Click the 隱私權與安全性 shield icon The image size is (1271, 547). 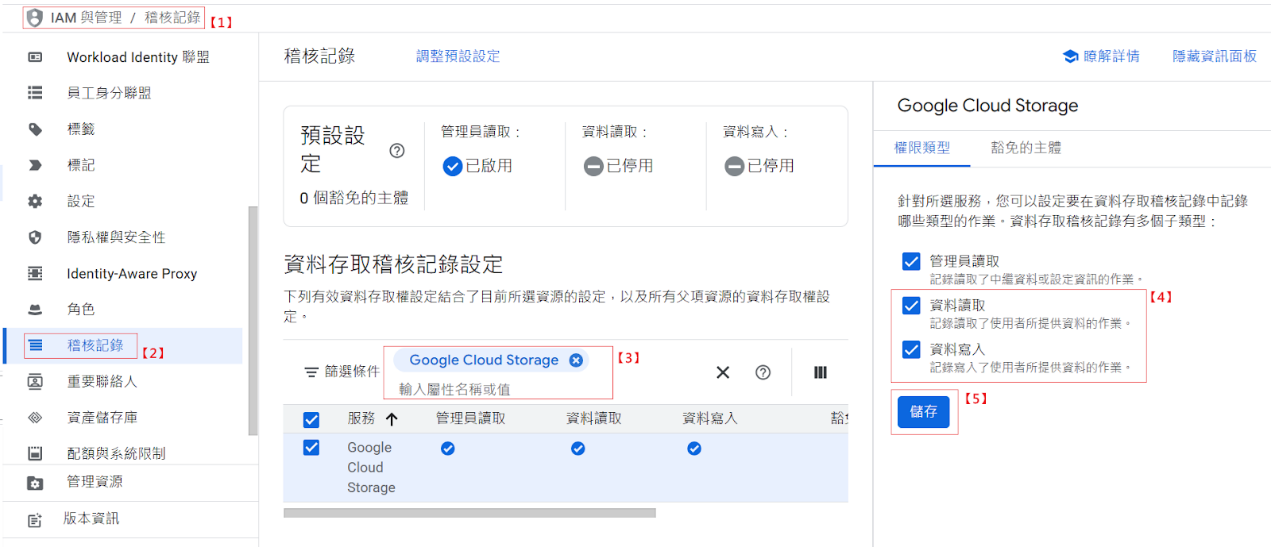[35, 237]
